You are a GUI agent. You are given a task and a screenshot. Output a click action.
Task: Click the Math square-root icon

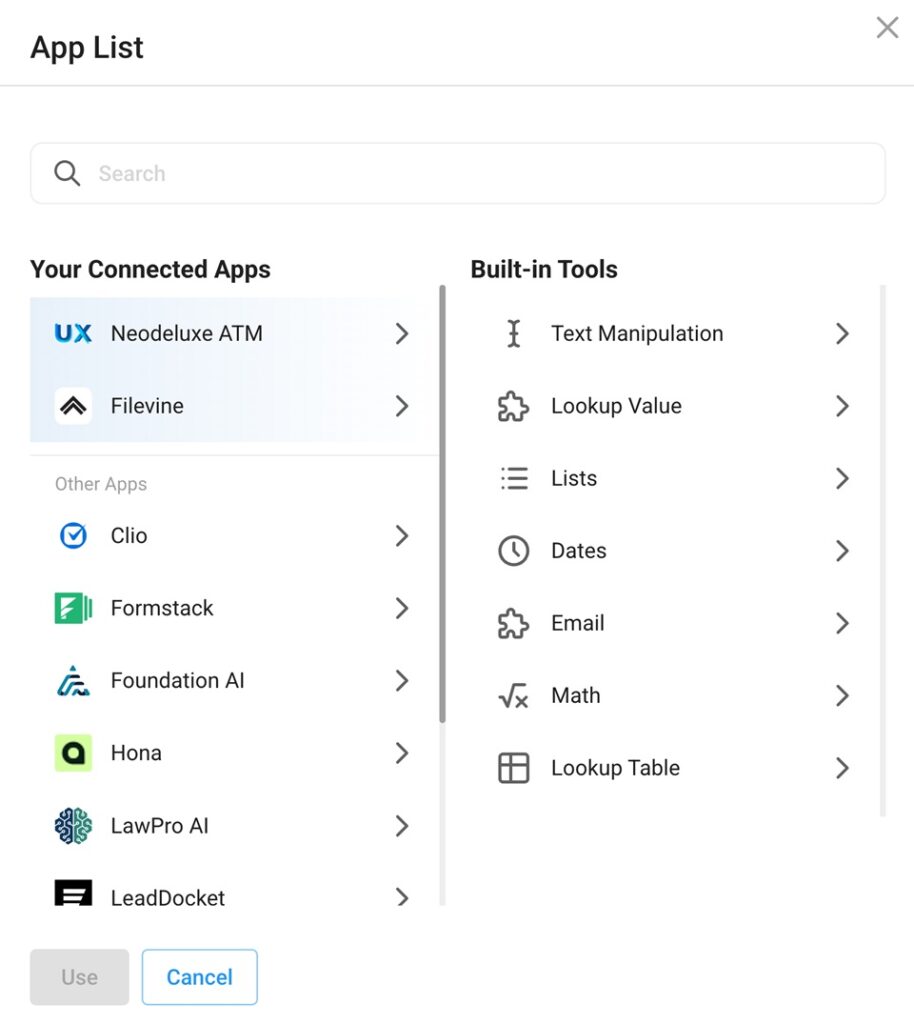[513, 696]
